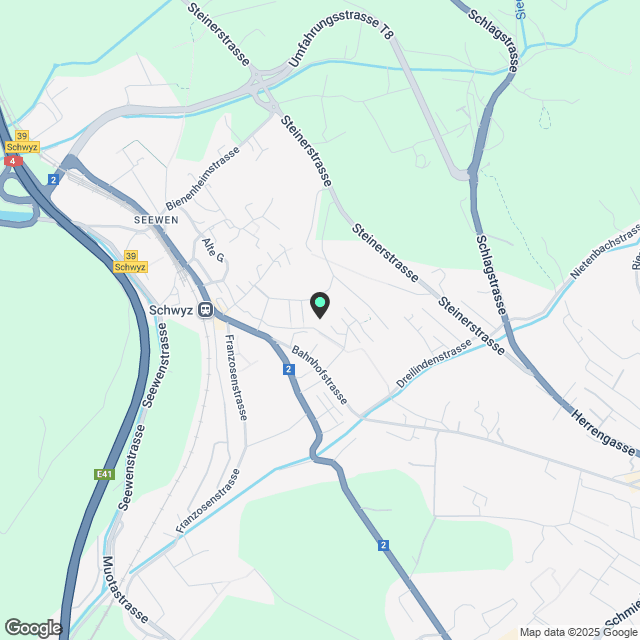This screenshot has width=640, height=640.
Task: Select the Herrengasse road label
Action: (x=603, y=433)
